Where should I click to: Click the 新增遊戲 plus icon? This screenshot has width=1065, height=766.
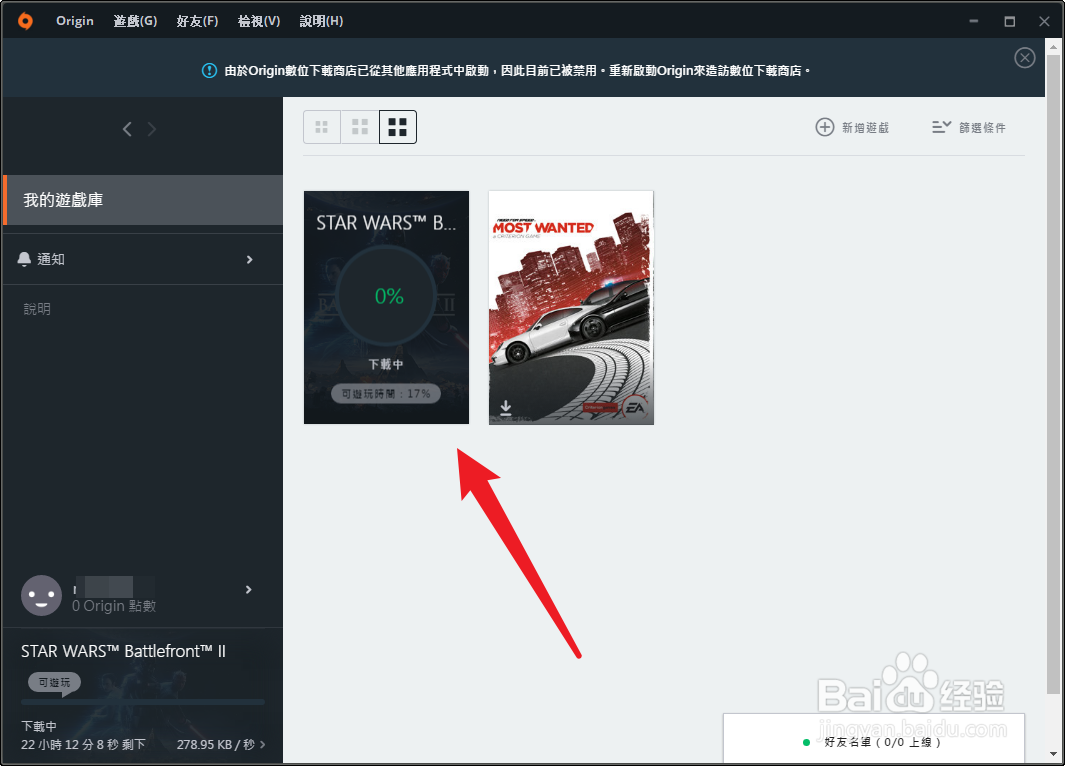pos(825,127)
